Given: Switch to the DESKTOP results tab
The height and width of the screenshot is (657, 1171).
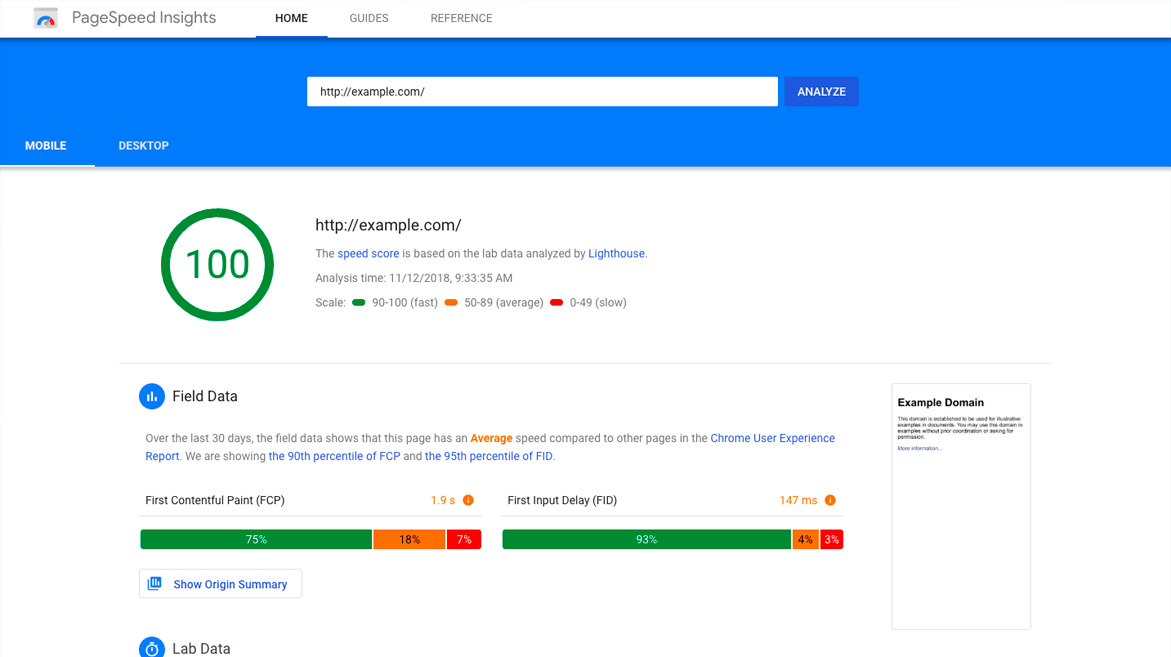Looking at the screenshot, I should point(143,146).
